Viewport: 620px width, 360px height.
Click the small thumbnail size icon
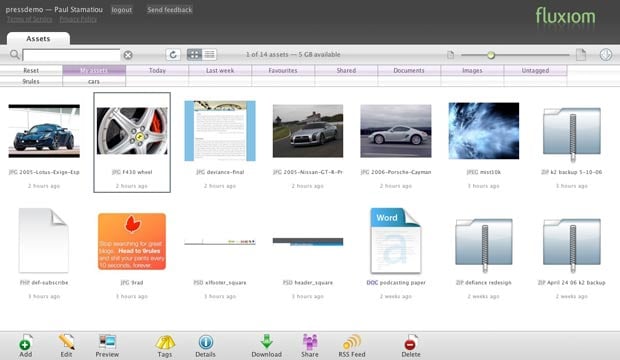450,55
